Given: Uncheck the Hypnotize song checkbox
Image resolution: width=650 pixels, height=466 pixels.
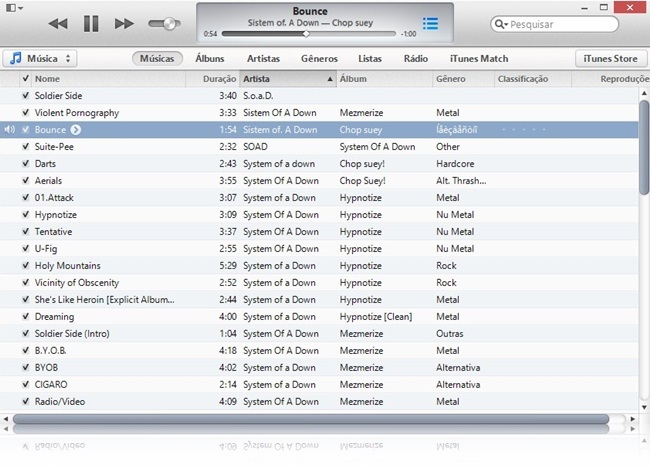Looking at the screenshot, I should 26,214.
